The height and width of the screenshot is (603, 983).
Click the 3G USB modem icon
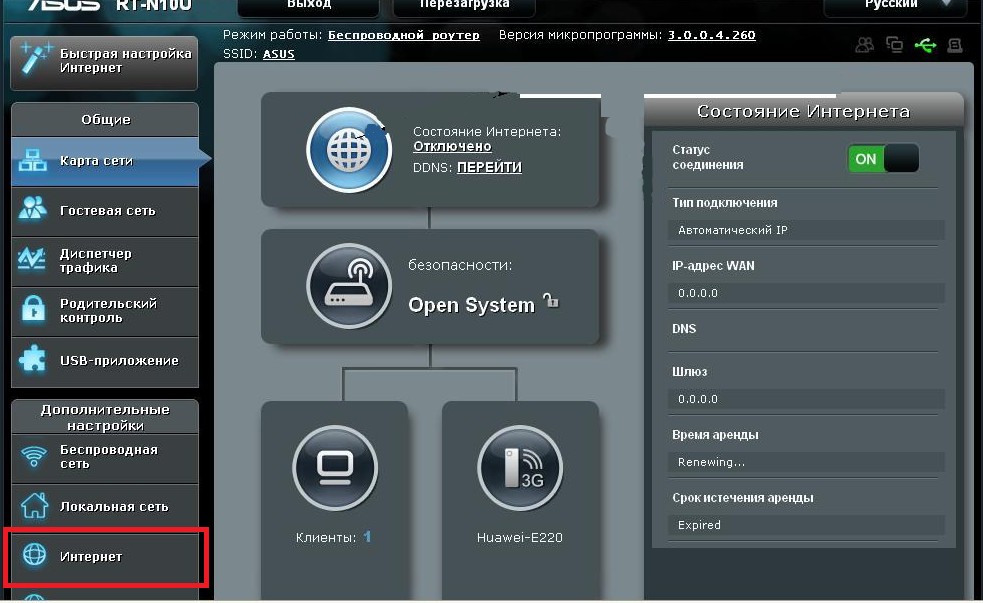click(520, 468)
